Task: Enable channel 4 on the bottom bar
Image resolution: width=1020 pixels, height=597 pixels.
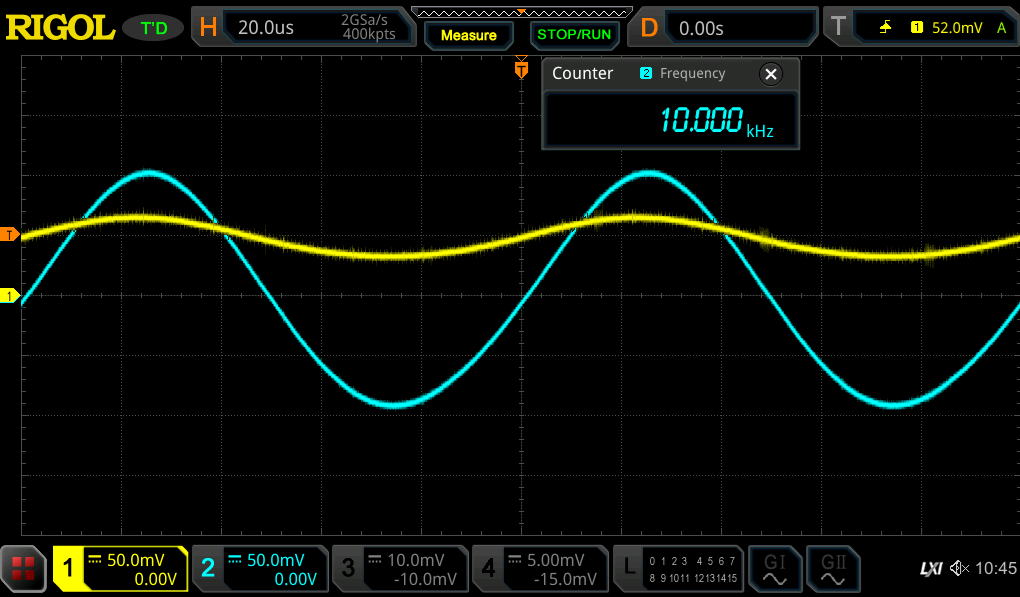Action: pos(488,568)
